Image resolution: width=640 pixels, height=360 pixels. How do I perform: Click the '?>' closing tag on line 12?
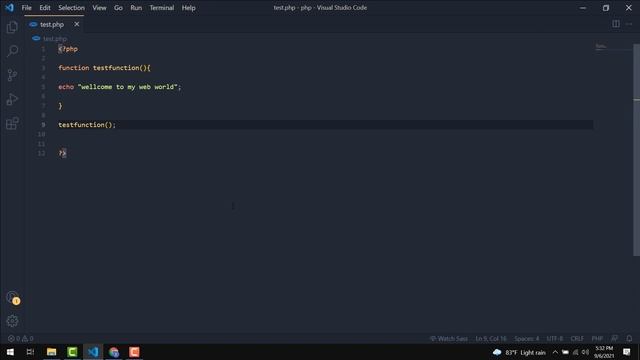pyautogui.click(x=62, y=153)
